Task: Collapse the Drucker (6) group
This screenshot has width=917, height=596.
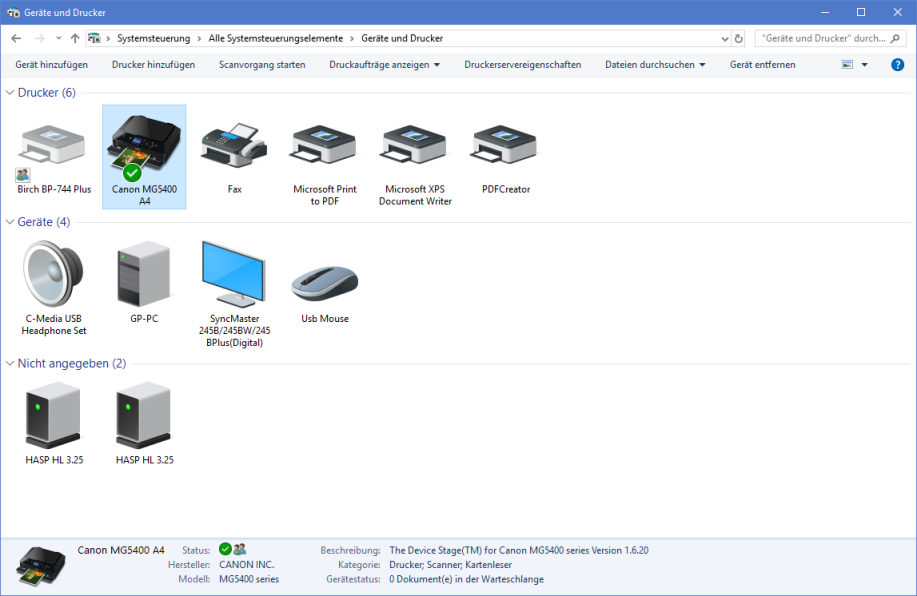Action: [x=10, y=92]
